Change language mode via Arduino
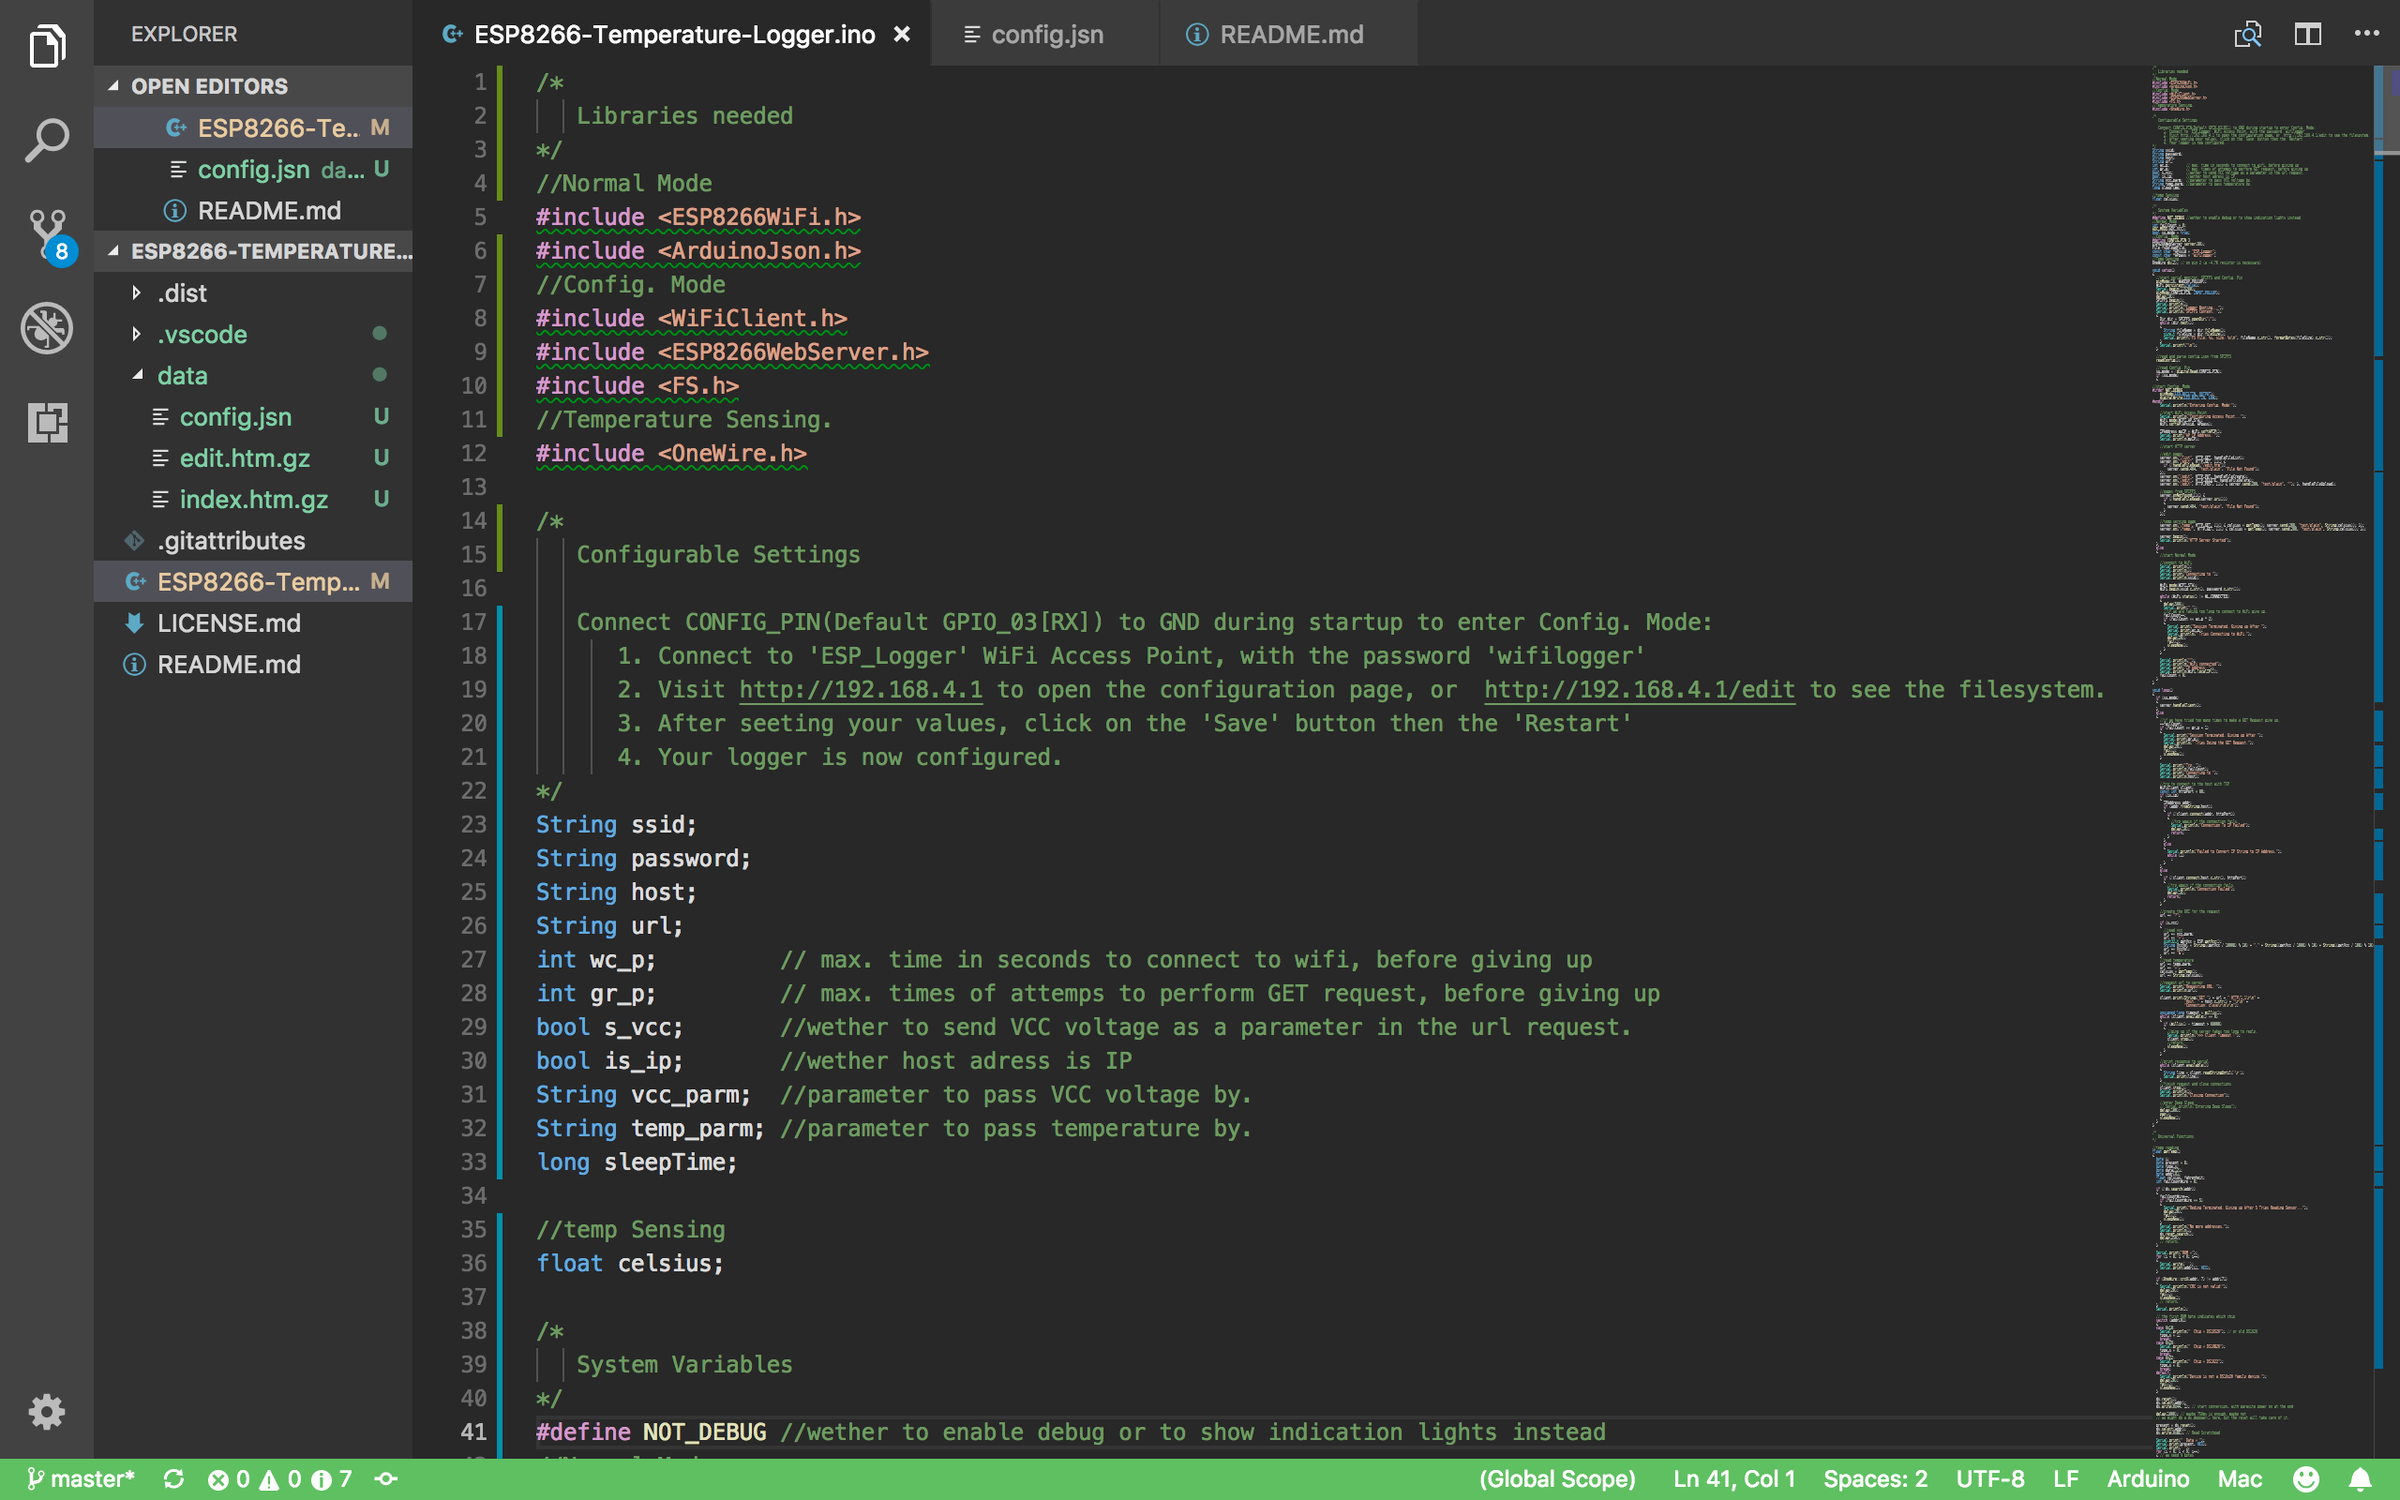Image resolution: width=2400 pixels, height=1500 pixels. (2148, 1479)
